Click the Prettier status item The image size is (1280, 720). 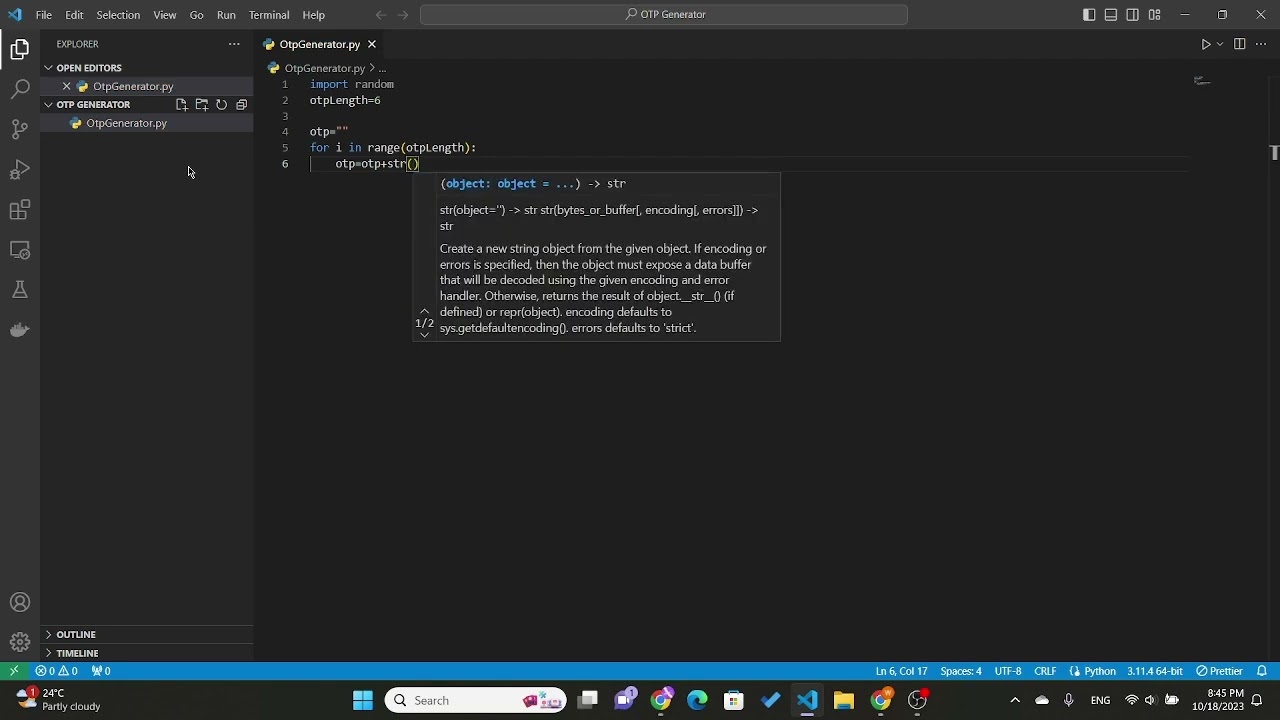click(1220, 671)
